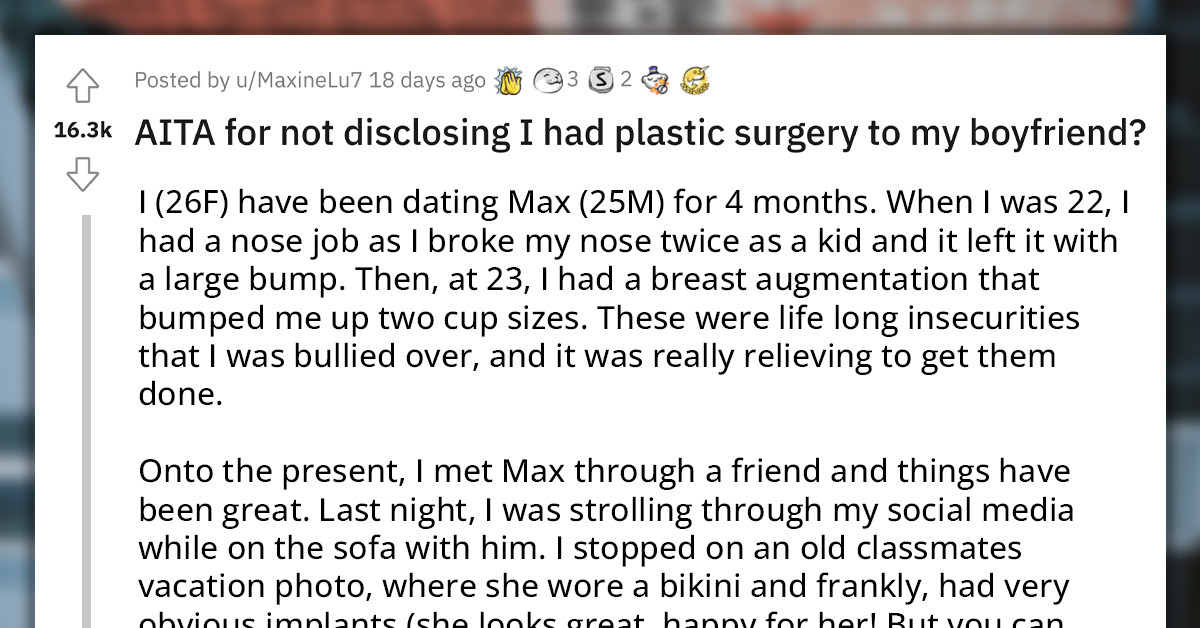Toggle your upvote on the post
Screen dimensions: 1200x628
[82, 85]
